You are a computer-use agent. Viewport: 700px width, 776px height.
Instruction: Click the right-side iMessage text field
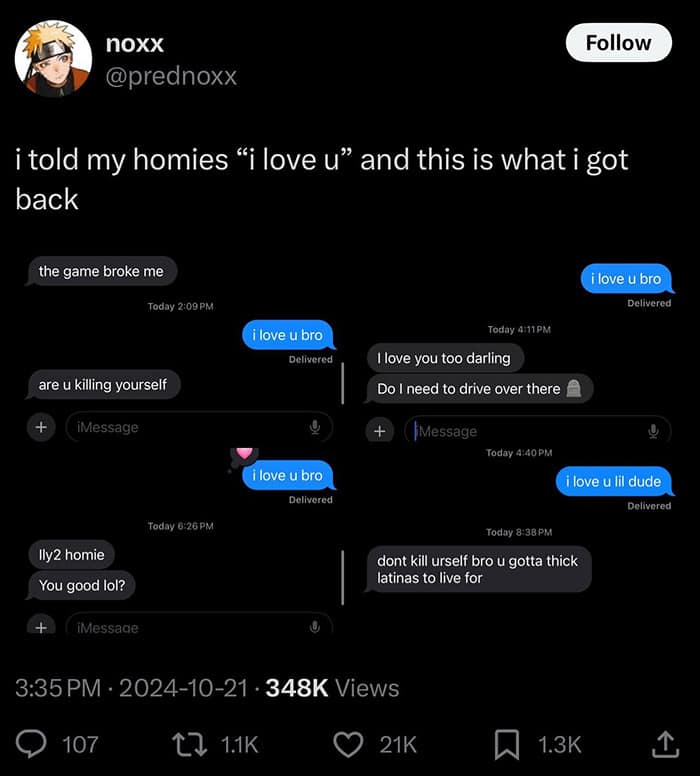(x=538, y=431)
